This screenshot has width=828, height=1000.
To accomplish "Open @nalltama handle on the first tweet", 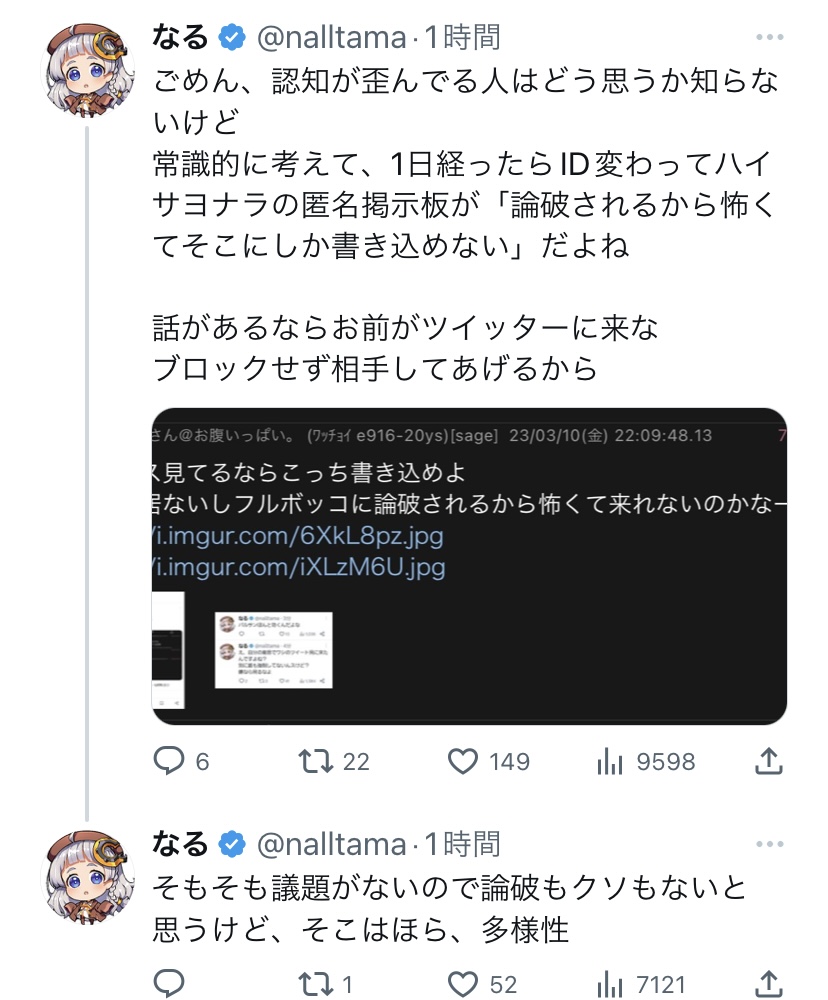I will pos(331,38).
